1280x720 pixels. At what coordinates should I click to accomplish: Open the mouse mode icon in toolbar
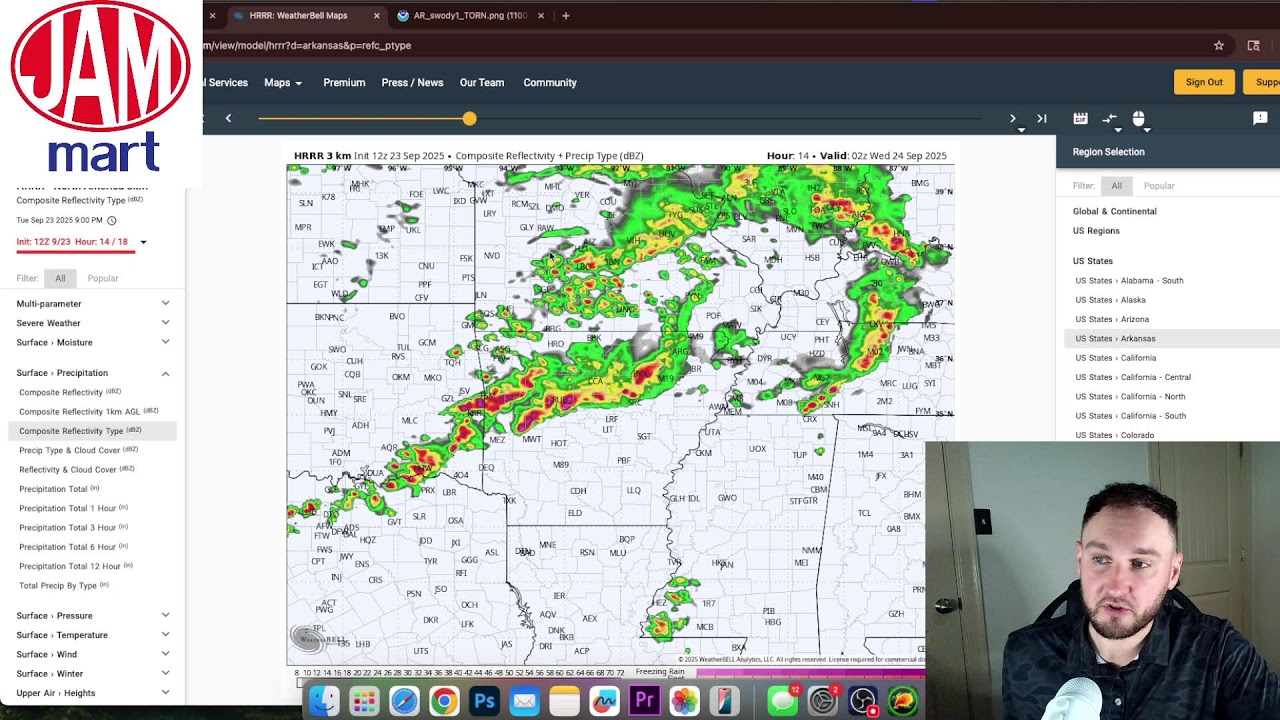1138,119
